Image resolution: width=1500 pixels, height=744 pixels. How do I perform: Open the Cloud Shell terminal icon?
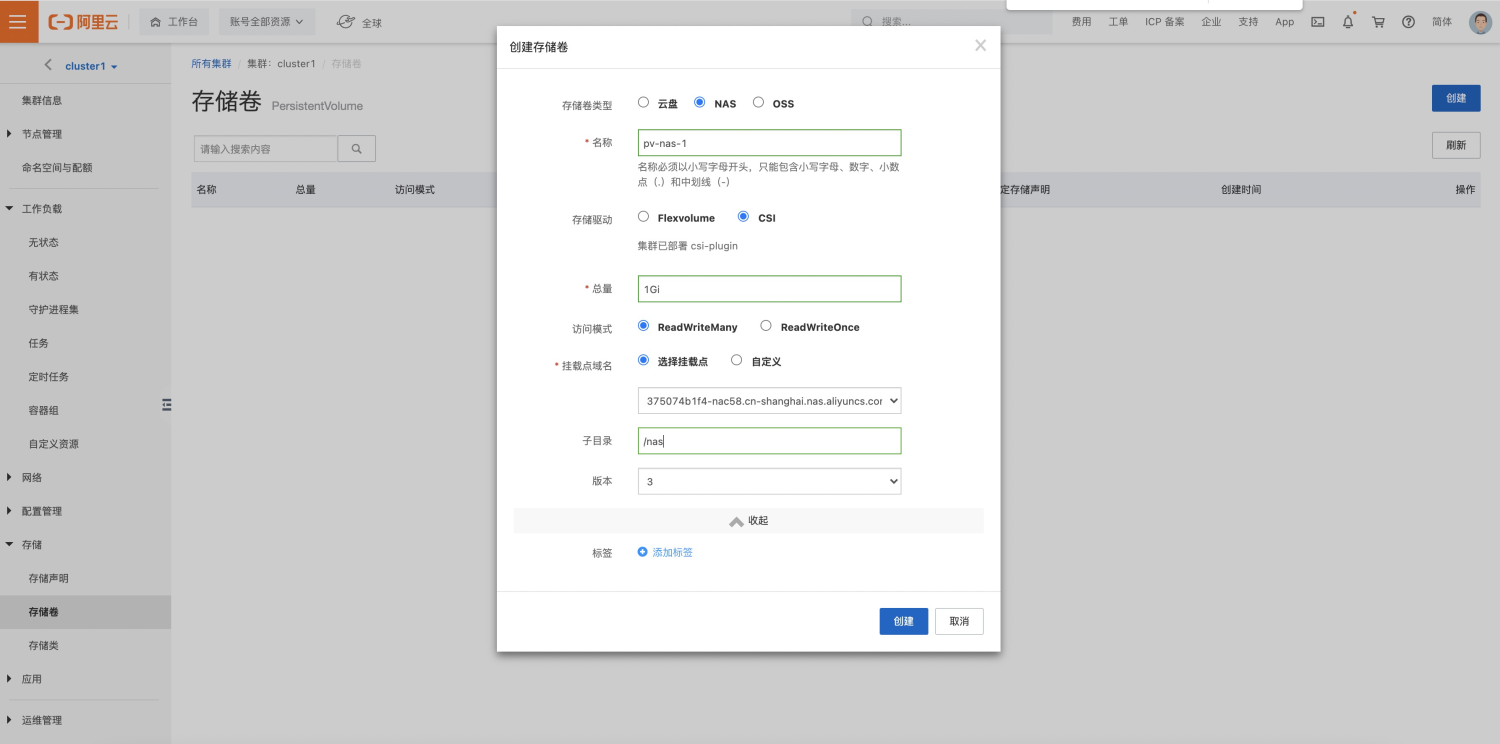pos(1318,22)
